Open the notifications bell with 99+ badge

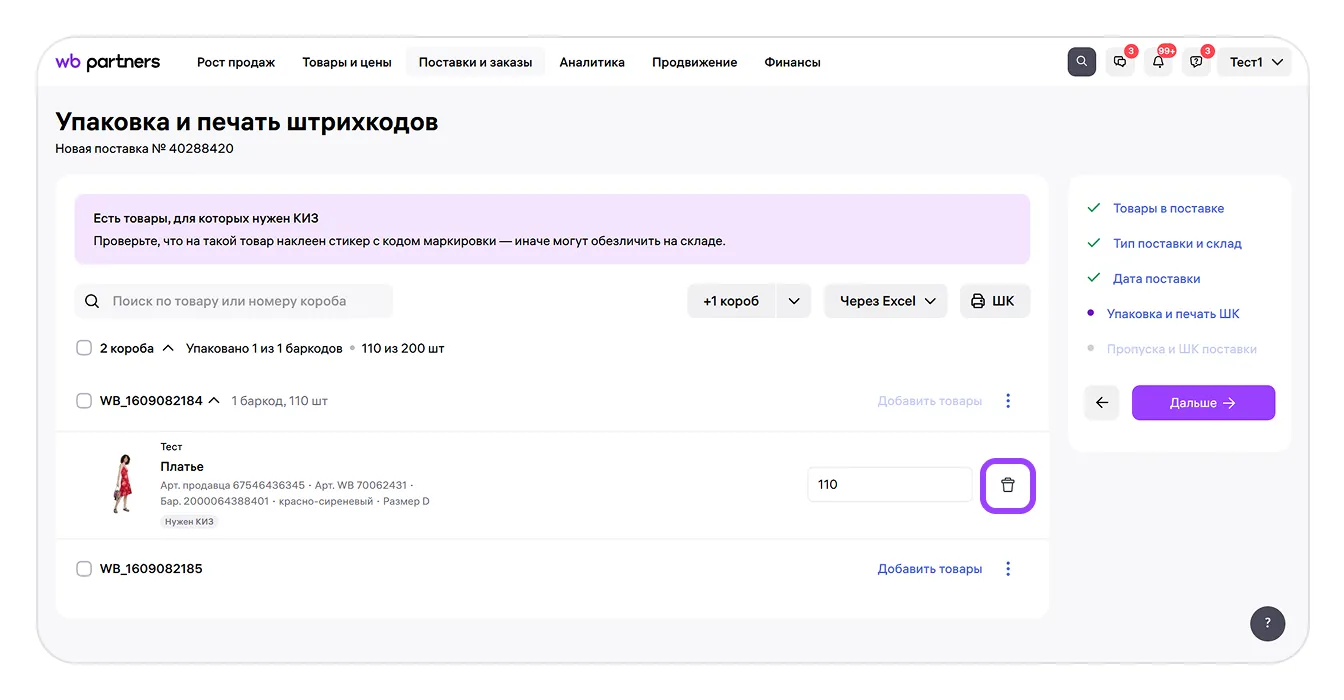click(x=1158, y=62)
